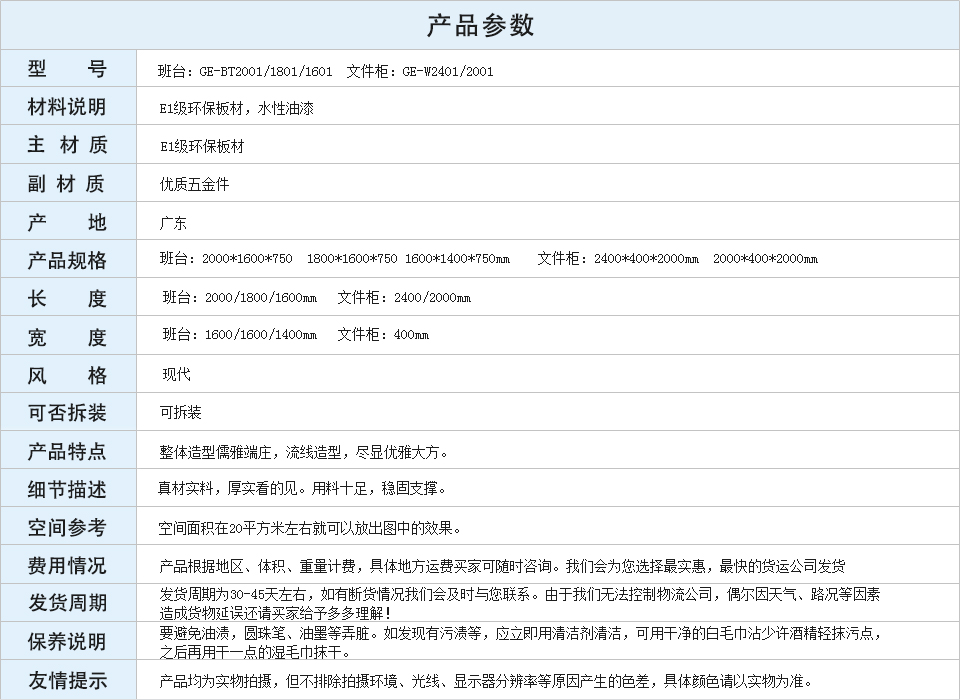Select the 友情提示 row label

click(67, 680)
